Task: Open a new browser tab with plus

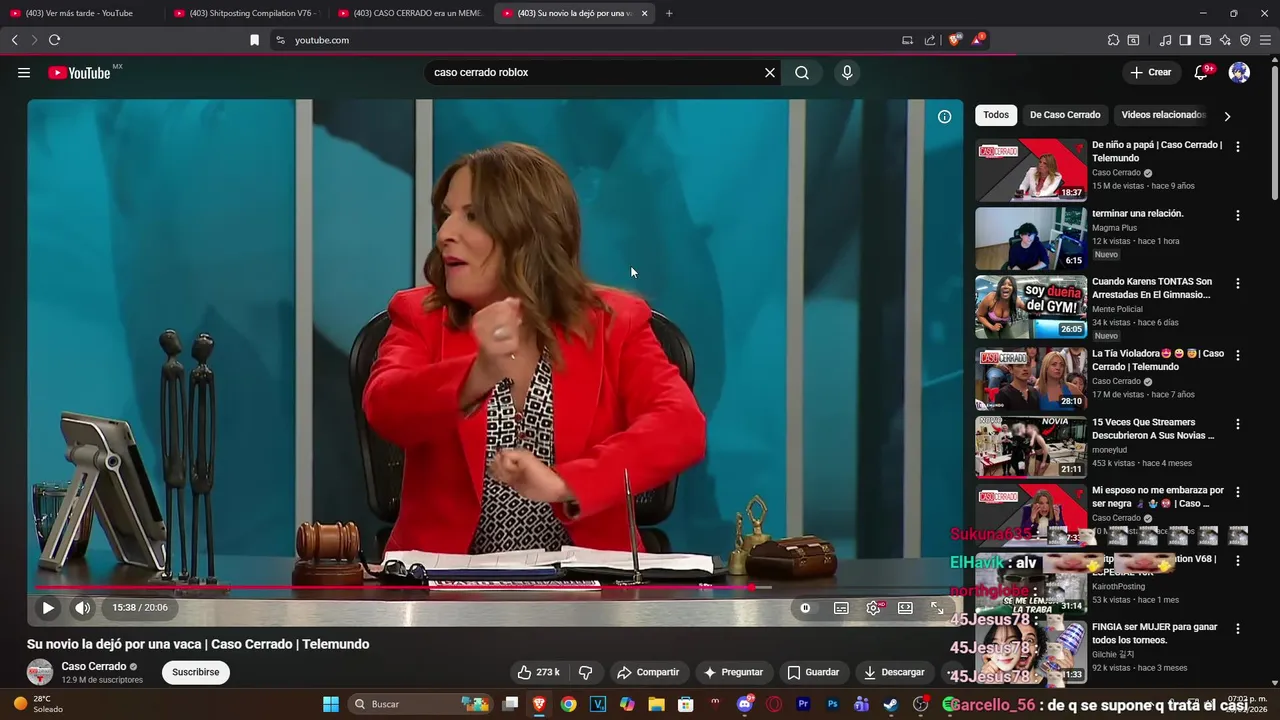Action: [669, 13]
